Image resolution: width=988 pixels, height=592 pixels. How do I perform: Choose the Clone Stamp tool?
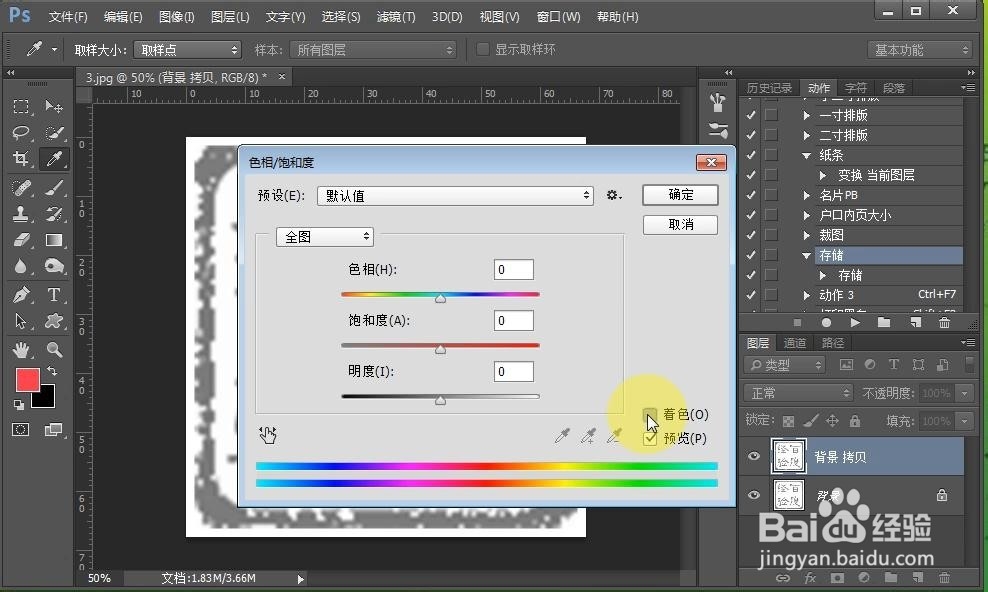pos(22,213)
